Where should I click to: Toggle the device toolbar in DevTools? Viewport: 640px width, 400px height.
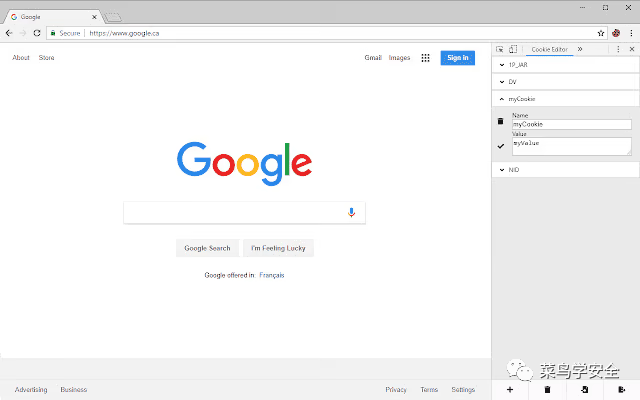[x=513, y=49]
